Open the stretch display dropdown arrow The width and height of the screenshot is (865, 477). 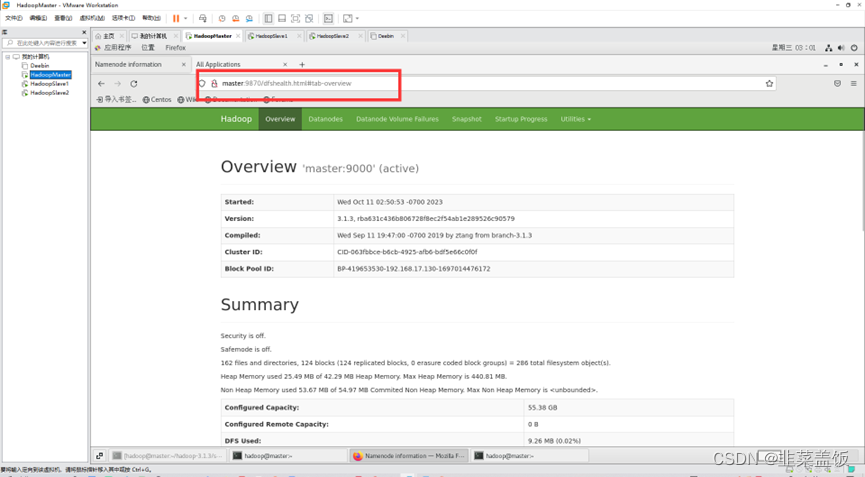pyautogui.click(x=357, y=18)
